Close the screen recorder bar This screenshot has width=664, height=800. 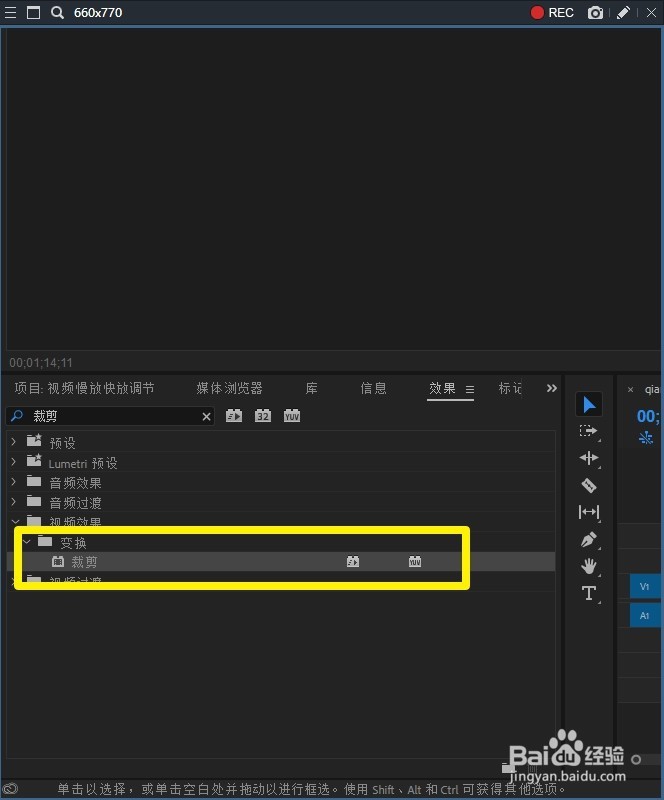[x=651, y=13]
